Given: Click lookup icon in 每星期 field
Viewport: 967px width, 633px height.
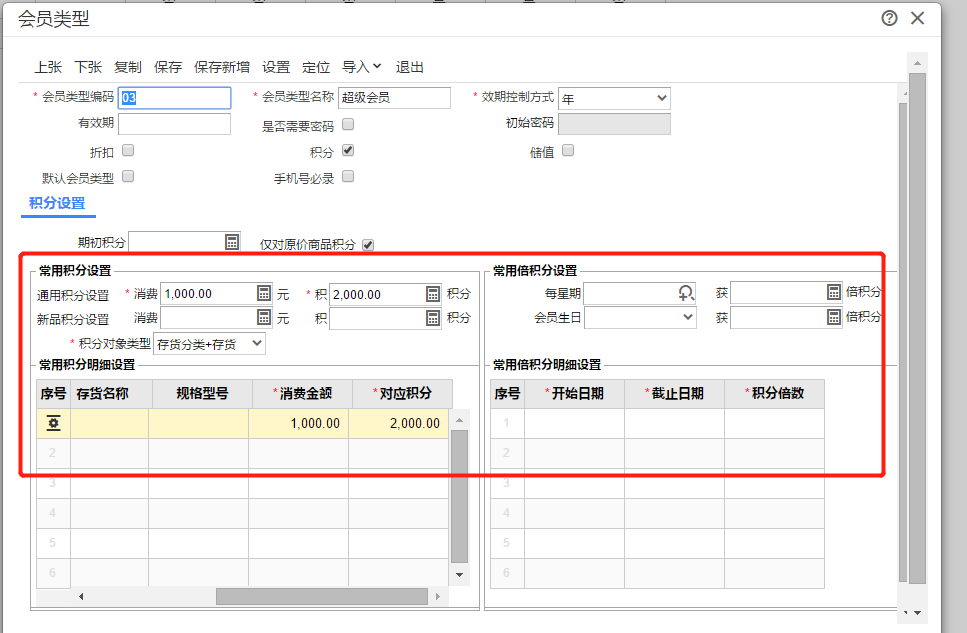Looking at the screenshot, I should tap(686, 293).
